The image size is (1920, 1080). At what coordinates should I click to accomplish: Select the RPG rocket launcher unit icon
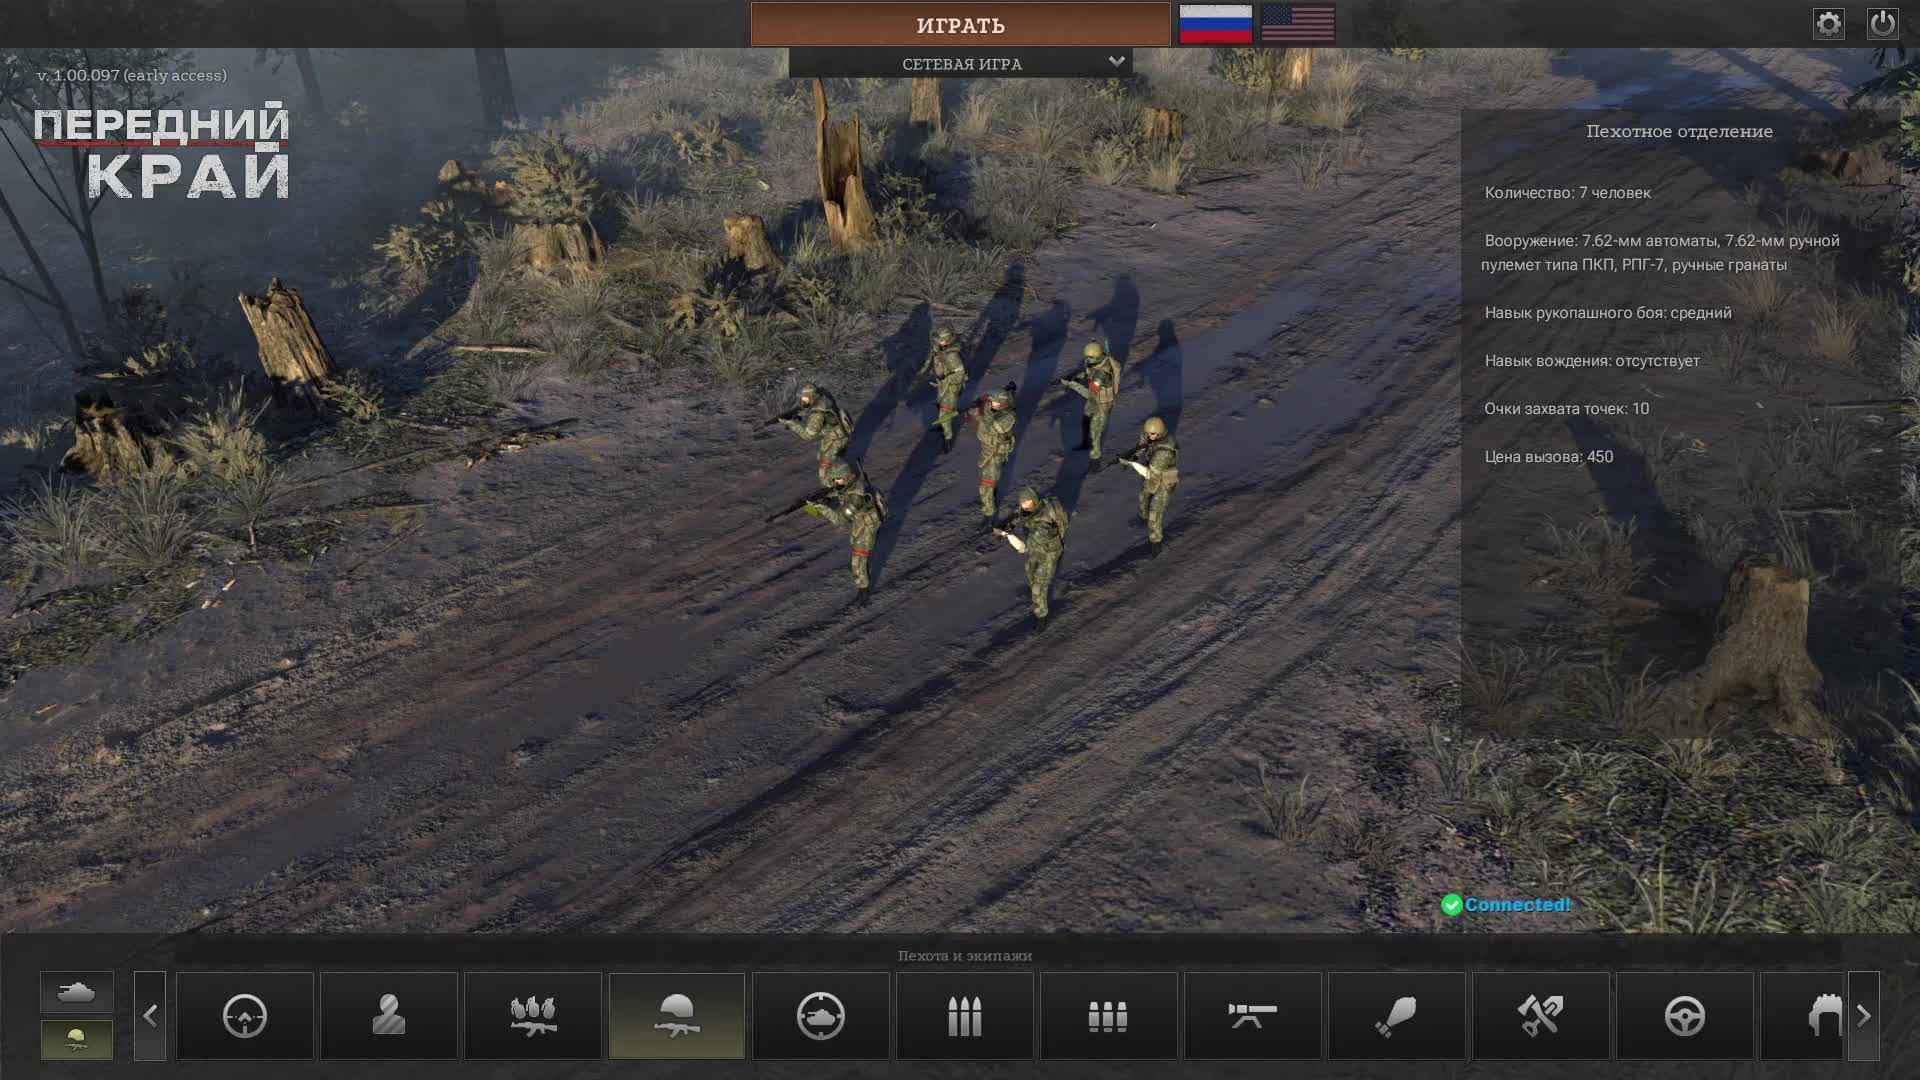pyautogui.click(x=1396, y=1016)
